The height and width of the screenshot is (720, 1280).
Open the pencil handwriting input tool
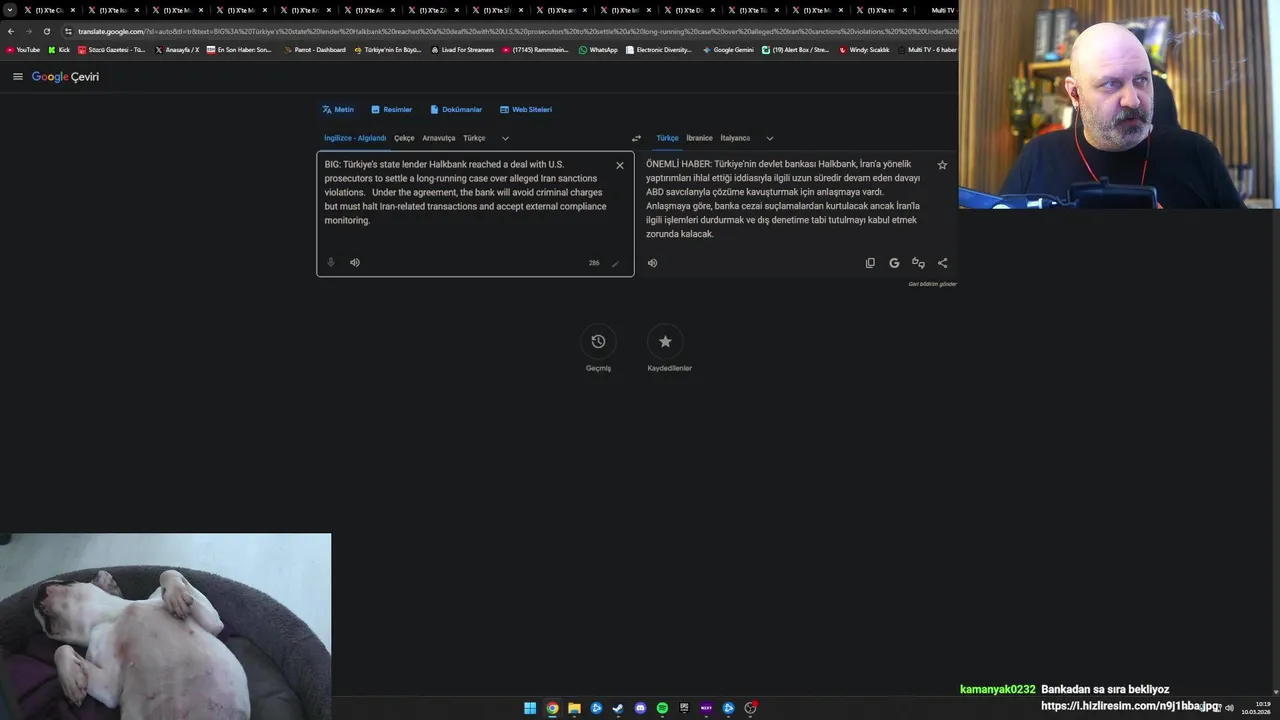pyautogui.click(x=615, y=264)
